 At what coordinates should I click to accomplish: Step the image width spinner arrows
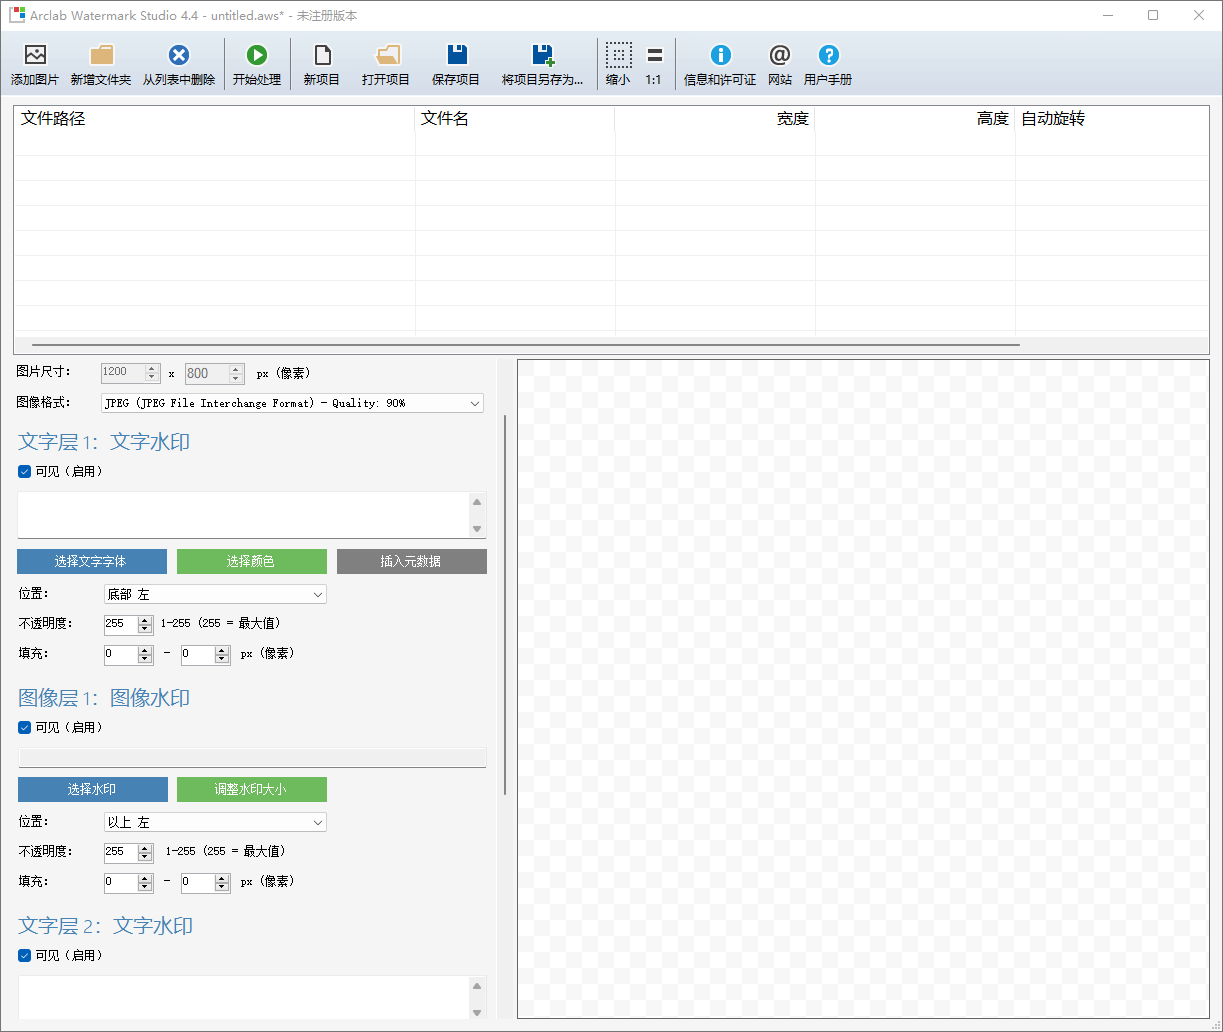[x=153, y=373]
